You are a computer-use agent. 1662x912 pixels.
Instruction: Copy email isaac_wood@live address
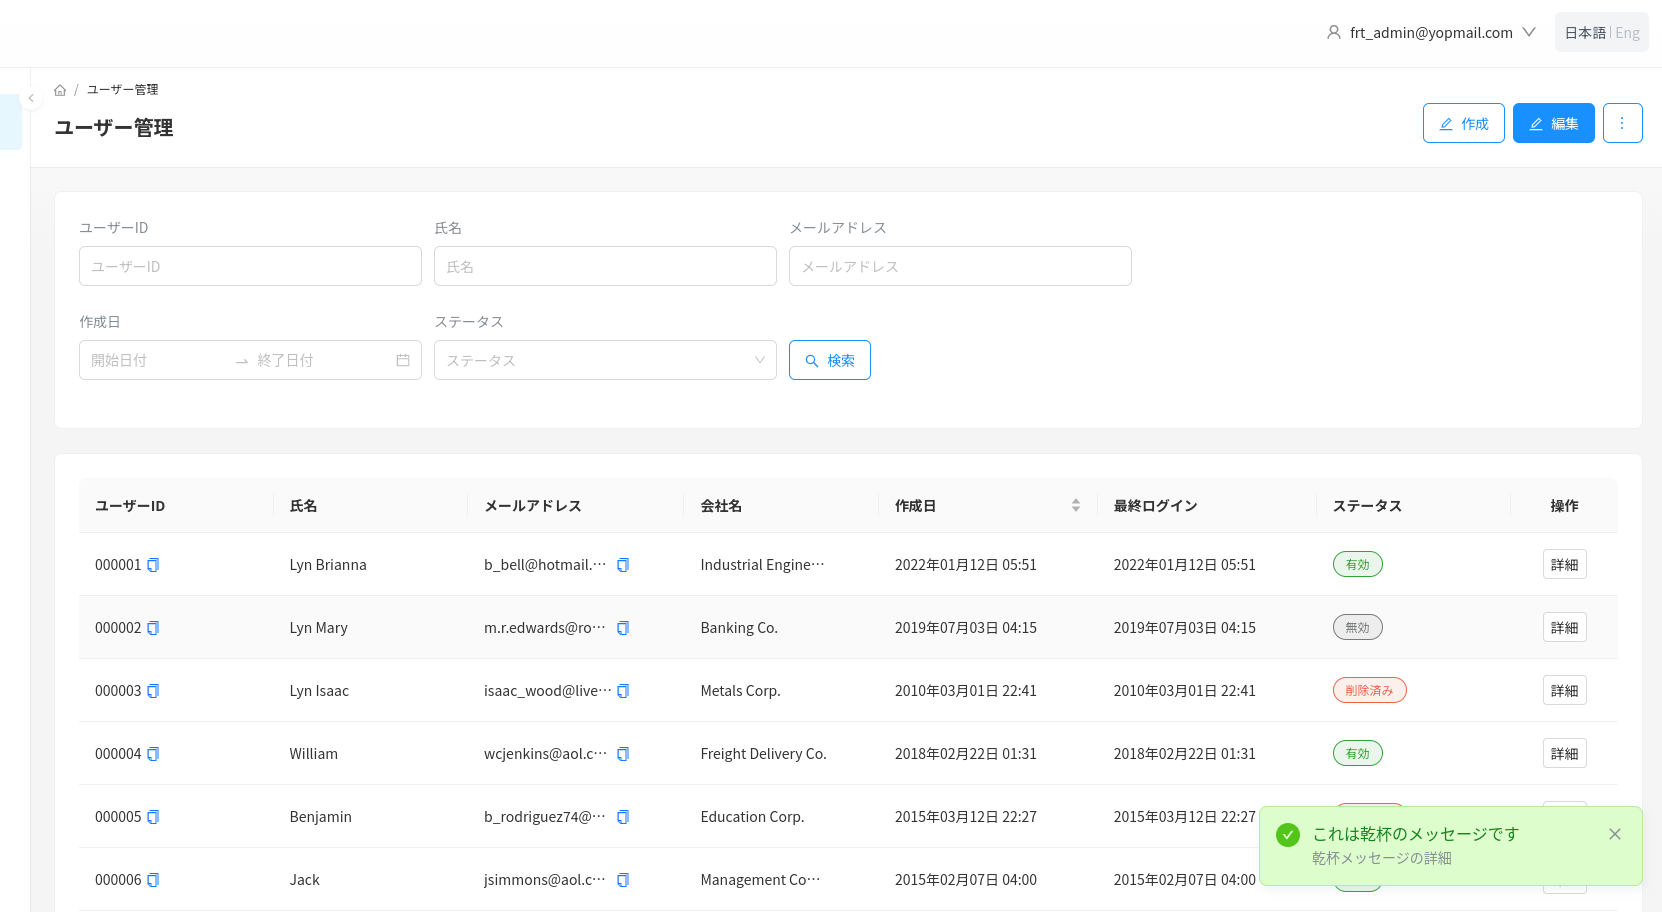pyautogui.click(x=623, y=691)
